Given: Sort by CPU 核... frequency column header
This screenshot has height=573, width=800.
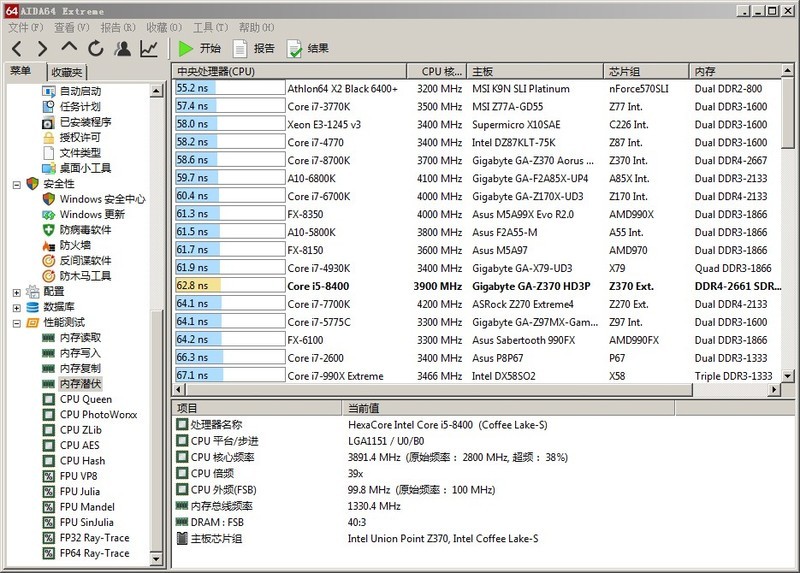Looking at the screenshot, I should pos(437,71).
